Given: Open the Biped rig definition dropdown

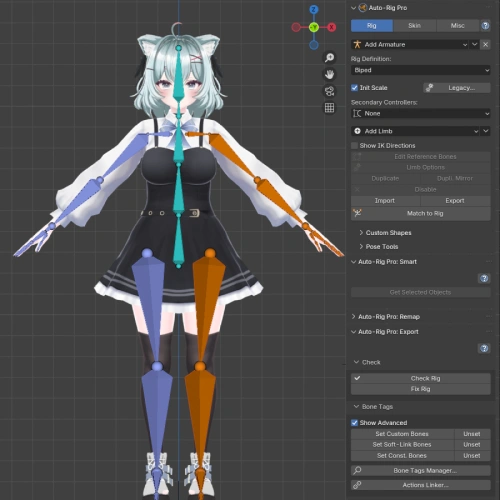Looking at the screenshot, I should point(421,70).
